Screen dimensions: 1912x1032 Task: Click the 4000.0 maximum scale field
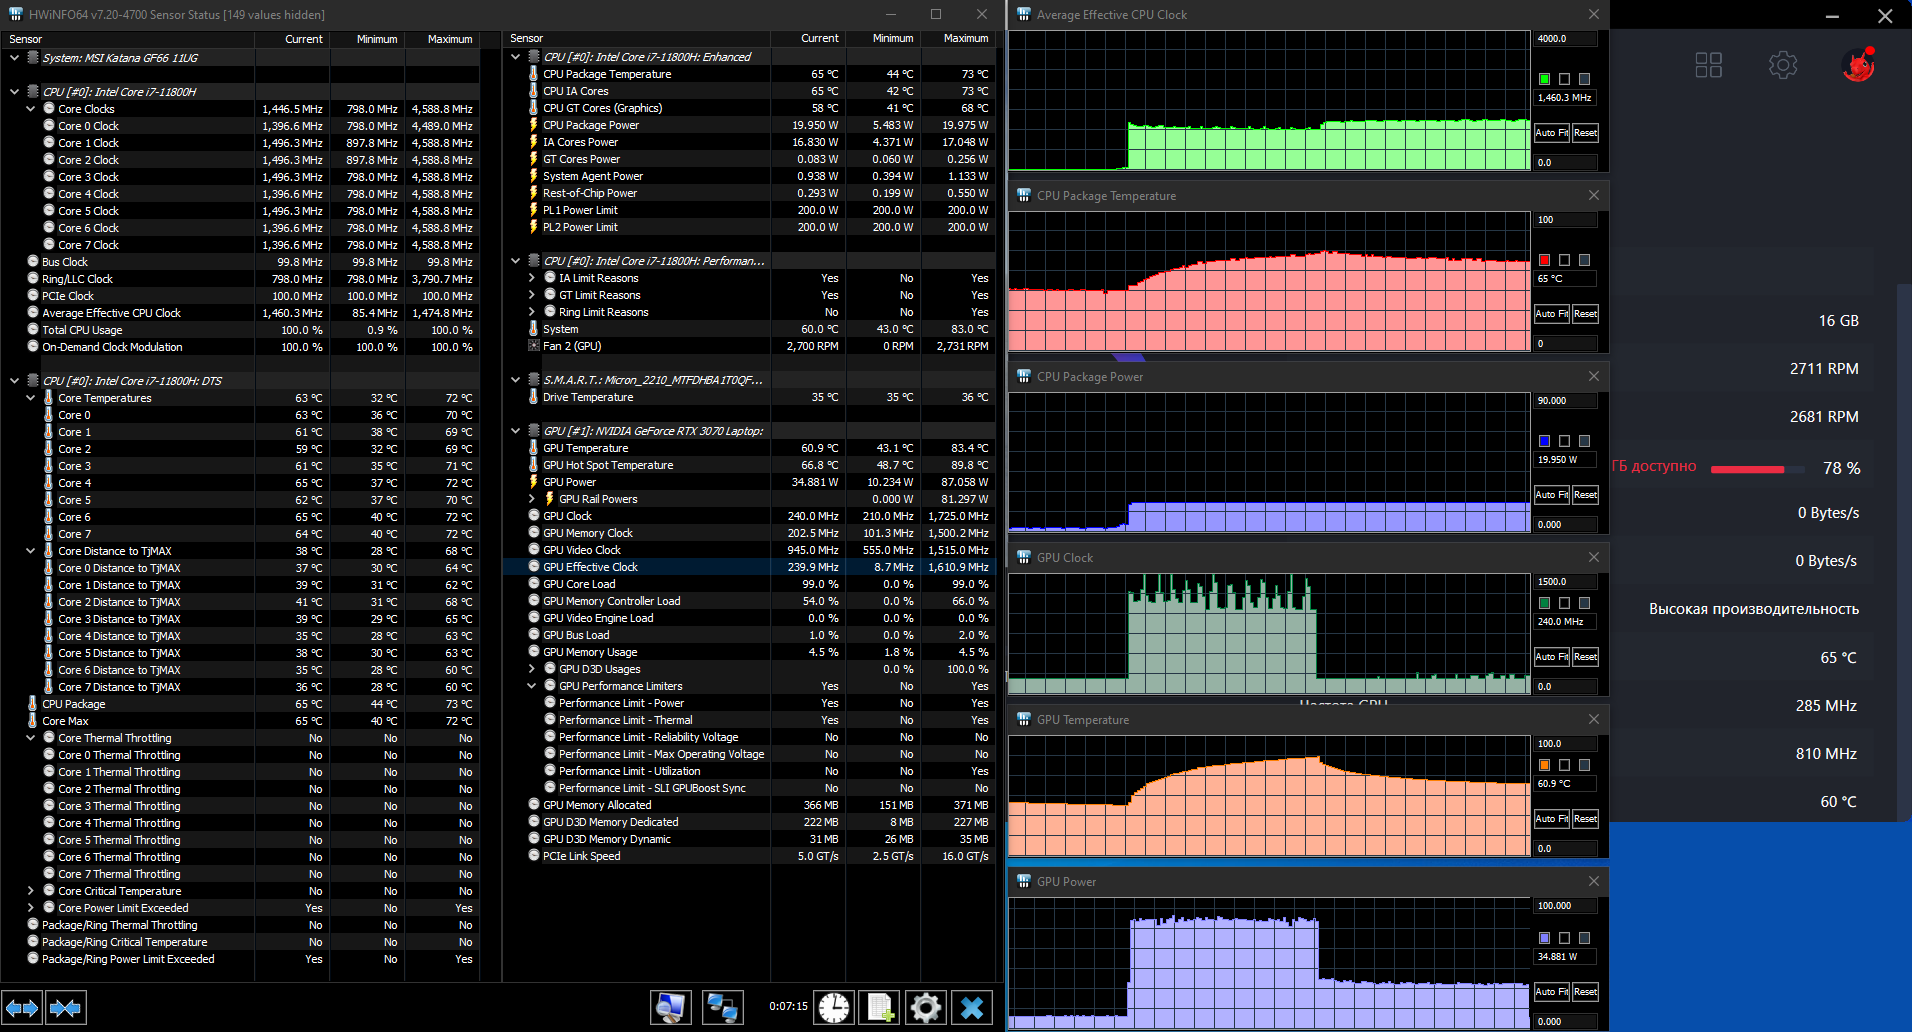[1564, 39]
